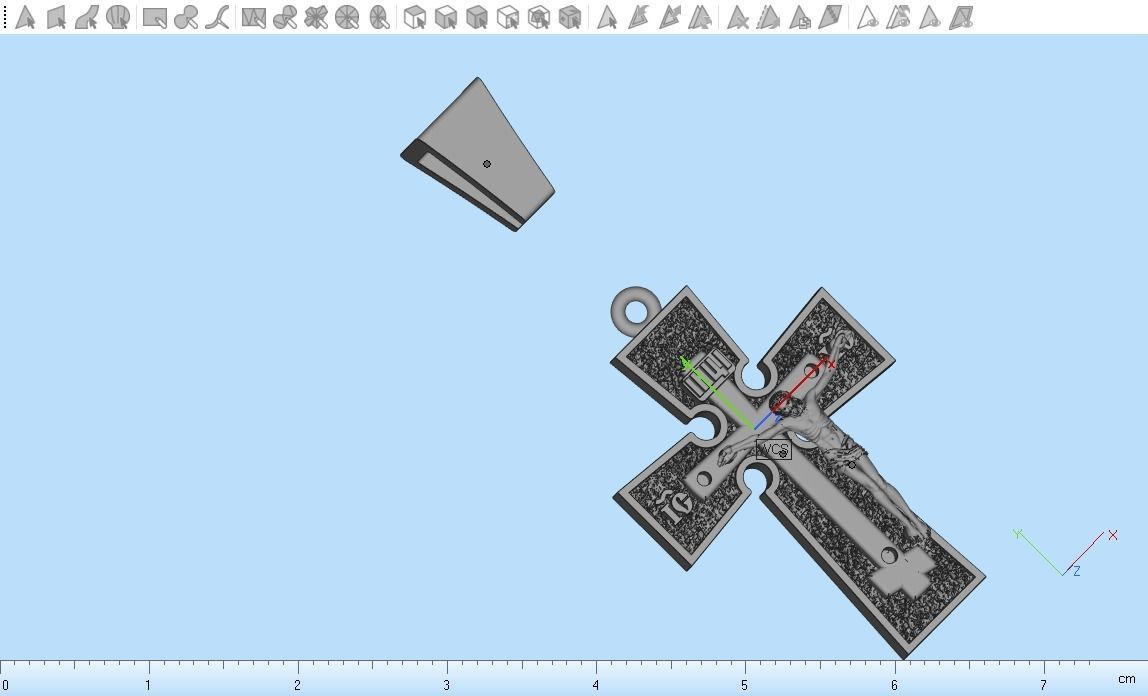
Task: Select the pie-slice circle marking tool
Action: click(285, 17)
